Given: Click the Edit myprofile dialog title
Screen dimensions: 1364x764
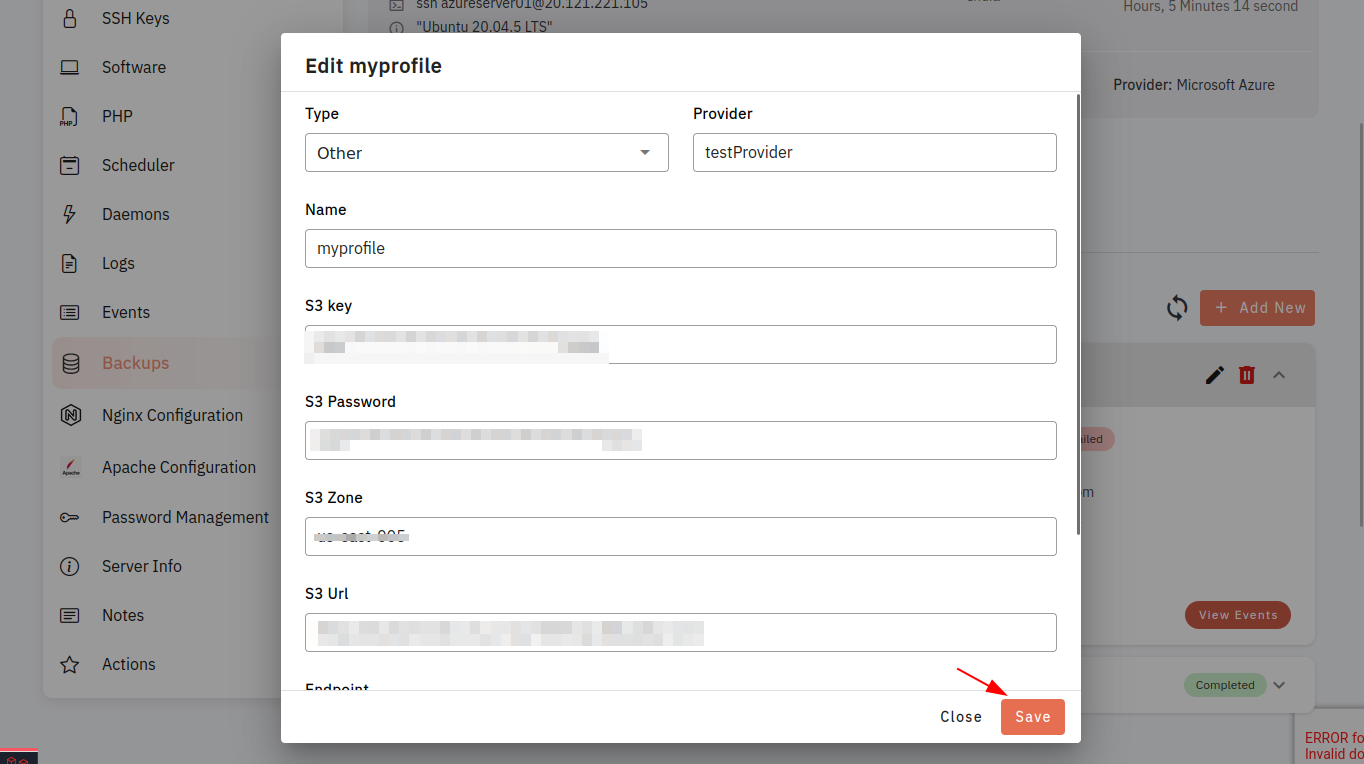Looking at the screenshot, I should click(373, 66).
